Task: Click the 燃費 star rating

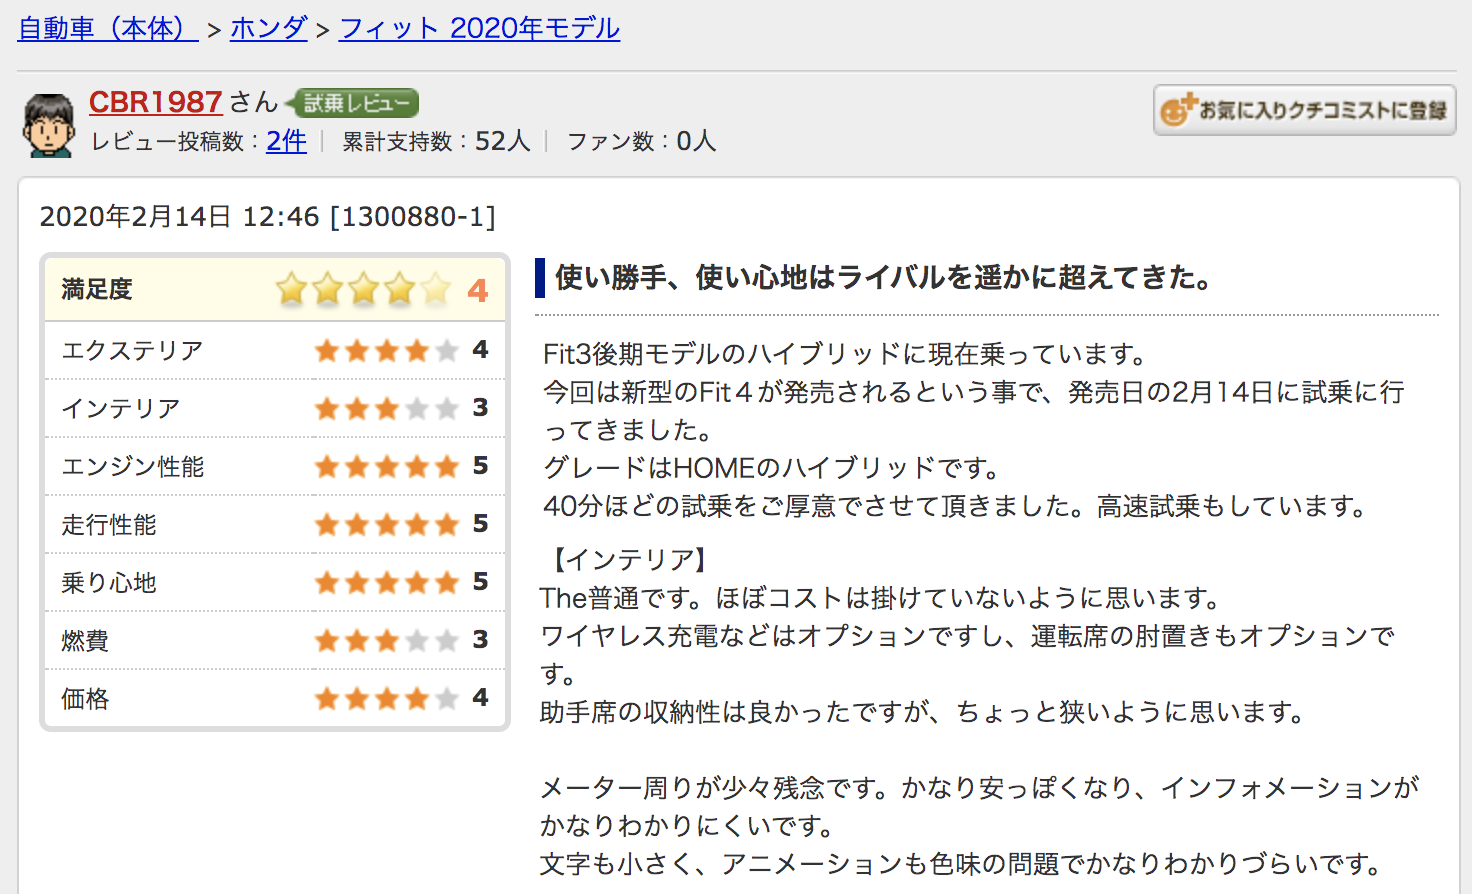Action: [386, 640]
